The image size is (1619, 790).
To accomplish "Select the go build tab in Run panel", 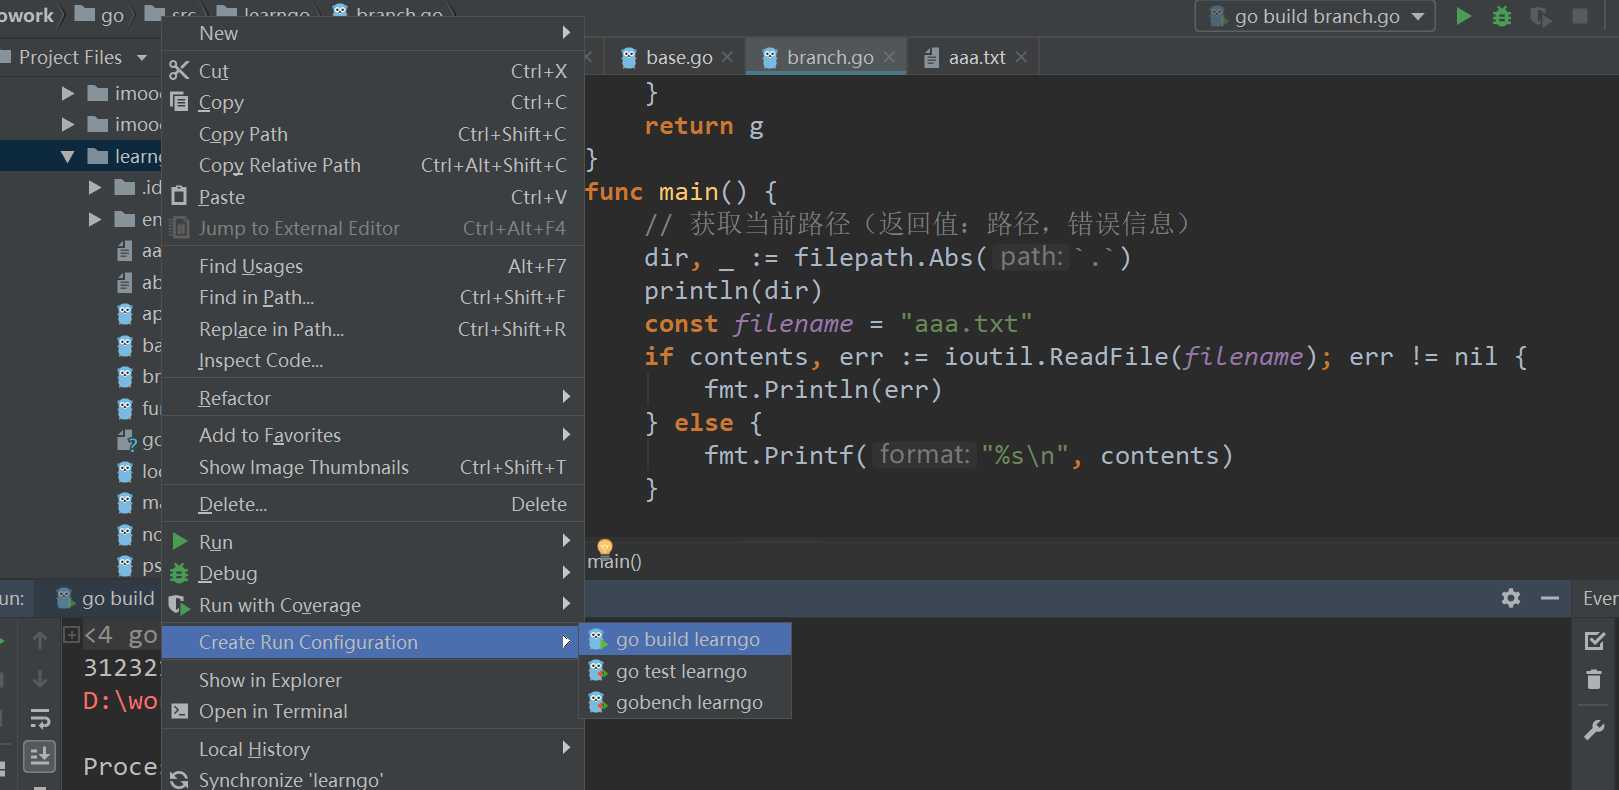I will (105, 598).
